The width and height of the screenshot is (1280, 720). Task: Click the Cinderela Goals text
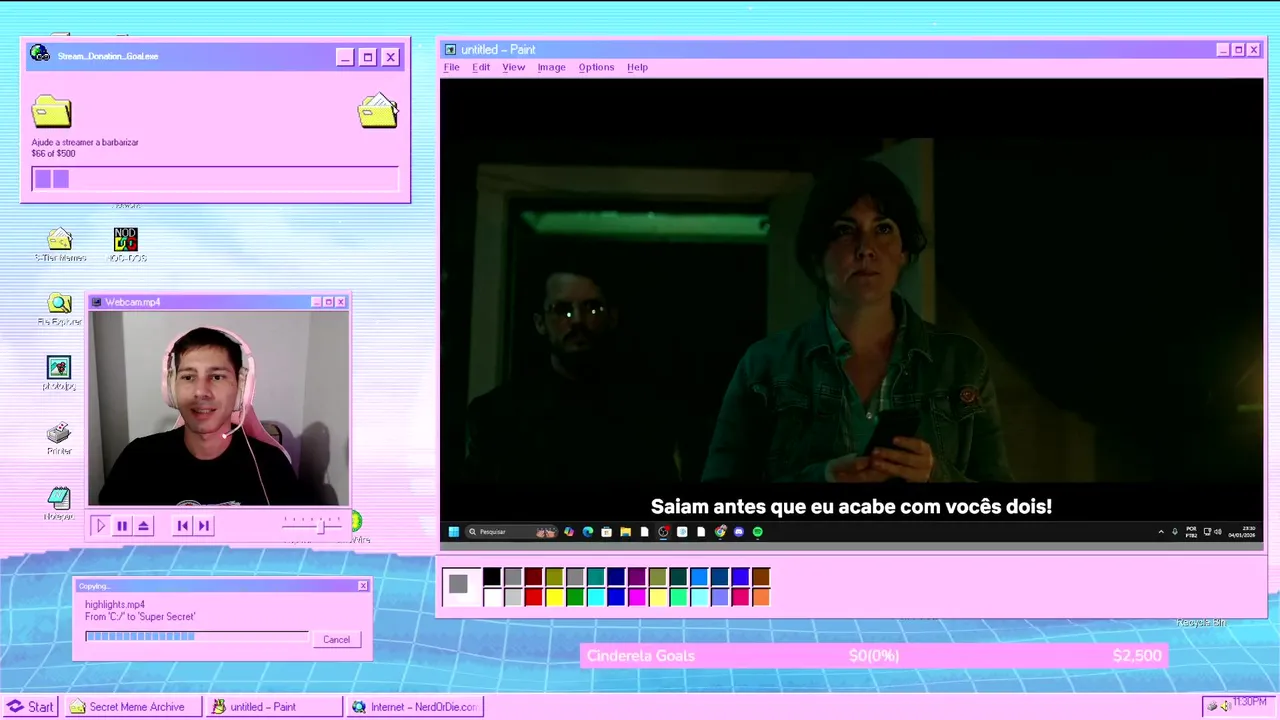tap(641, 656)
